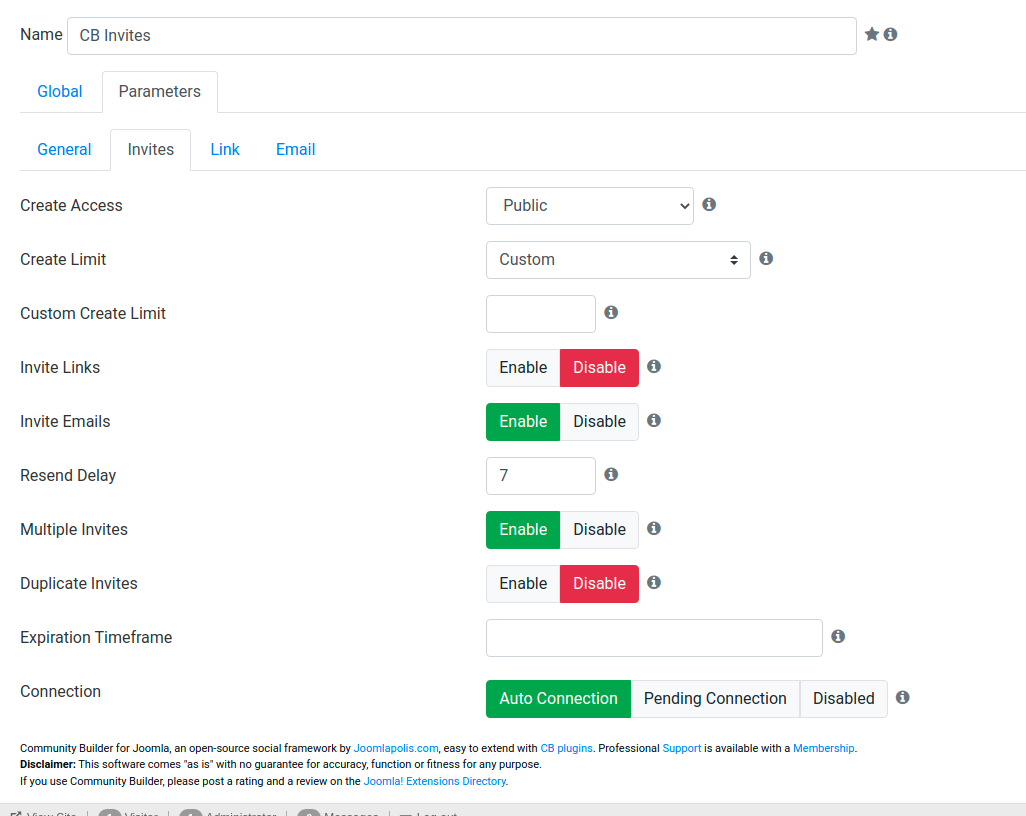1026x816 pixels.
Task: Click the 'Create Access' label
Action: click(71, 205)
